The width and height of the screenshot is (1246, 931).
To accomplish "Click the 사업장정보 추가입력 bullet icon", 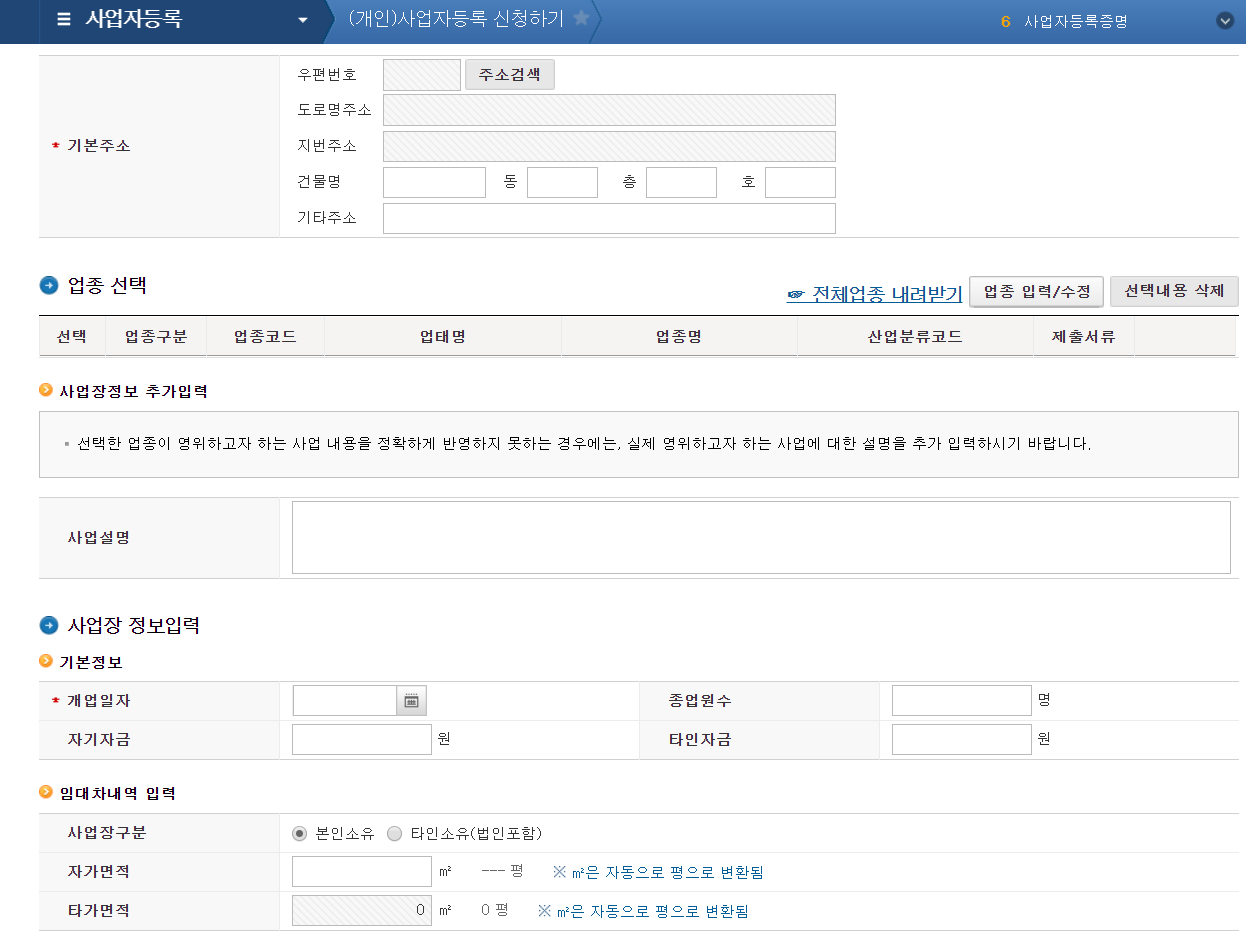I will (46, 390).
